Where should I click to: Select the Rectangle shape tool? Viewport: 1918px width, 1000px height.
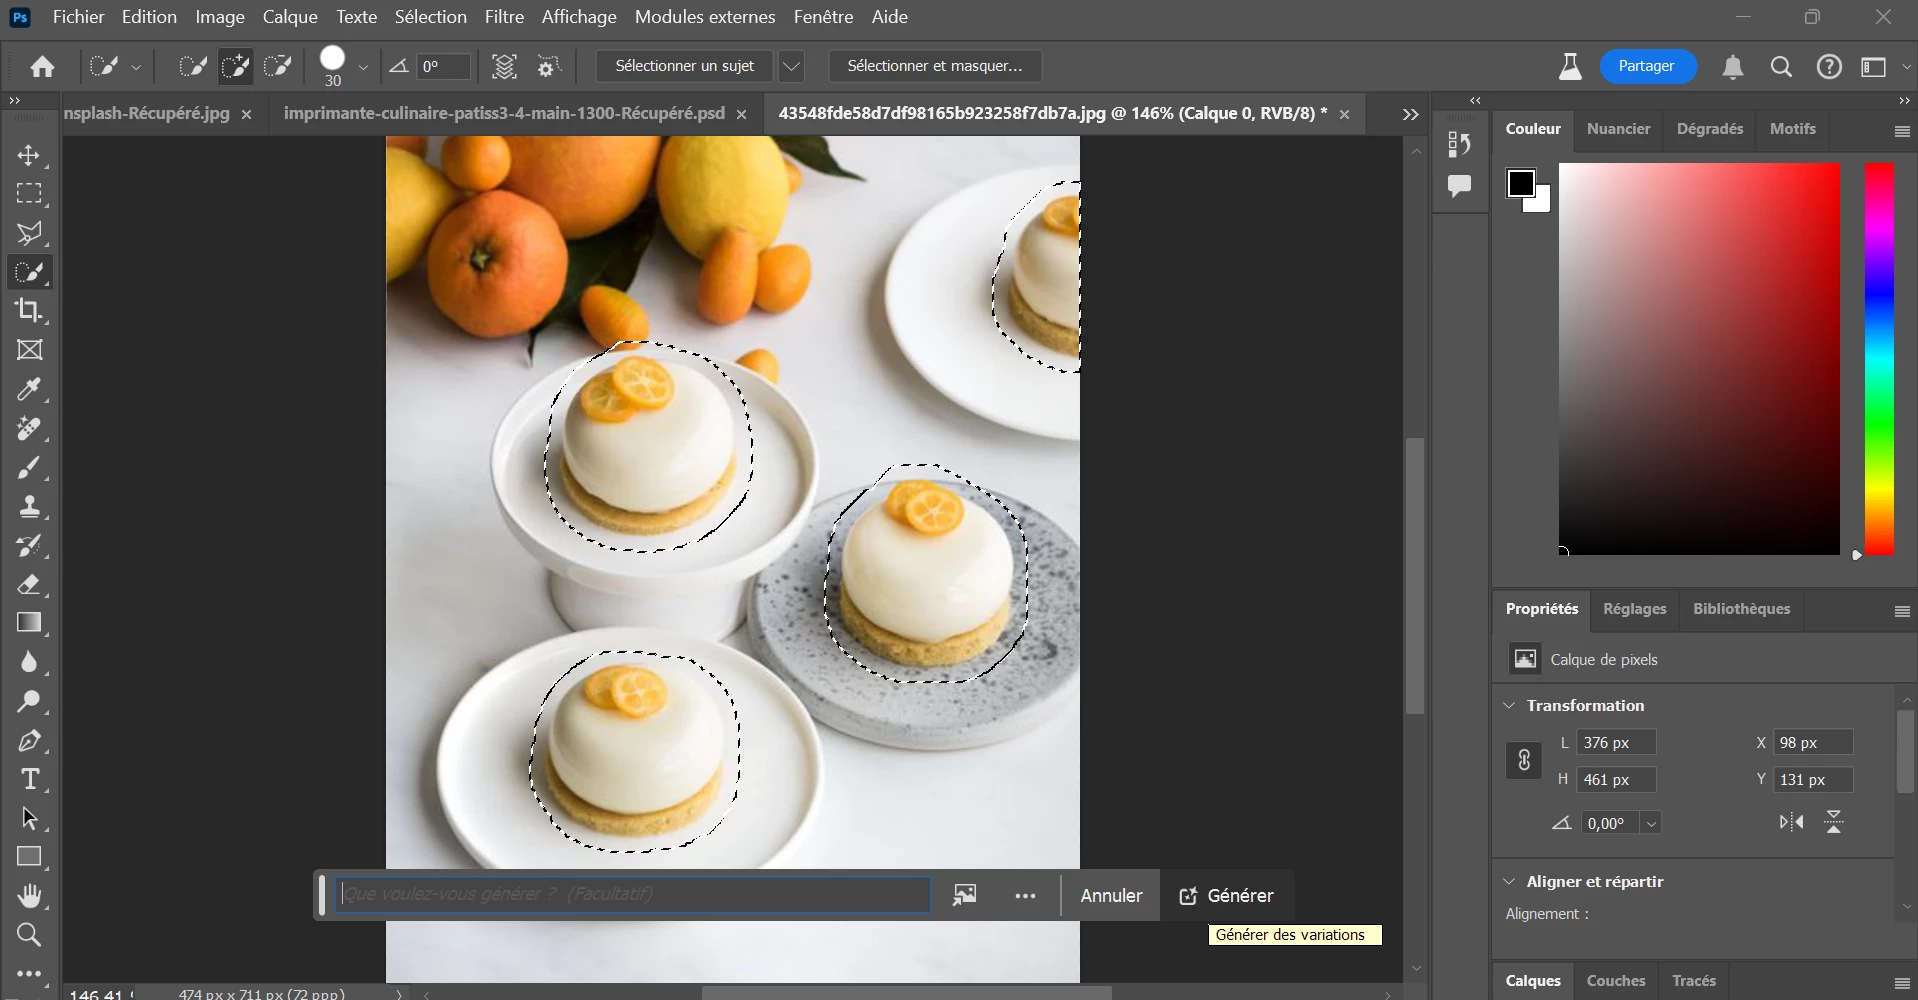tap(29, 858)
